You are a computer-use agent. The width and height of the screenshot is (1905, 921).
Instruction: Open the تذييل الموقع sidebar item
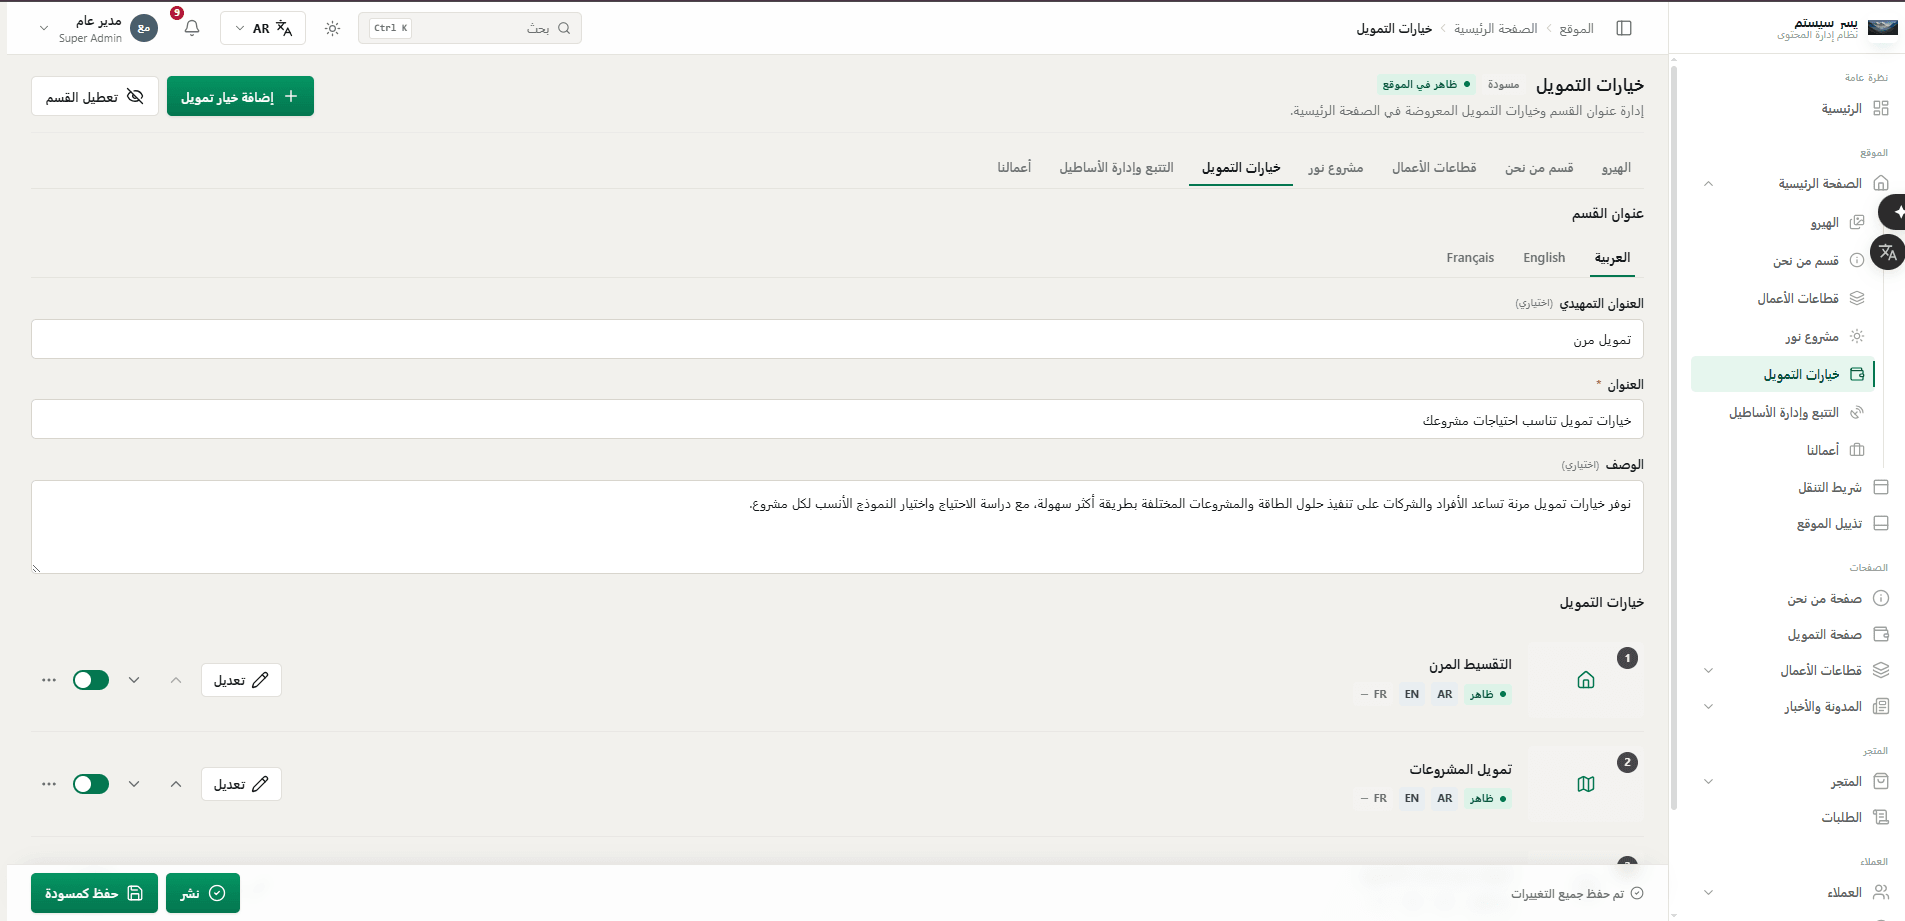[1790, 523]
